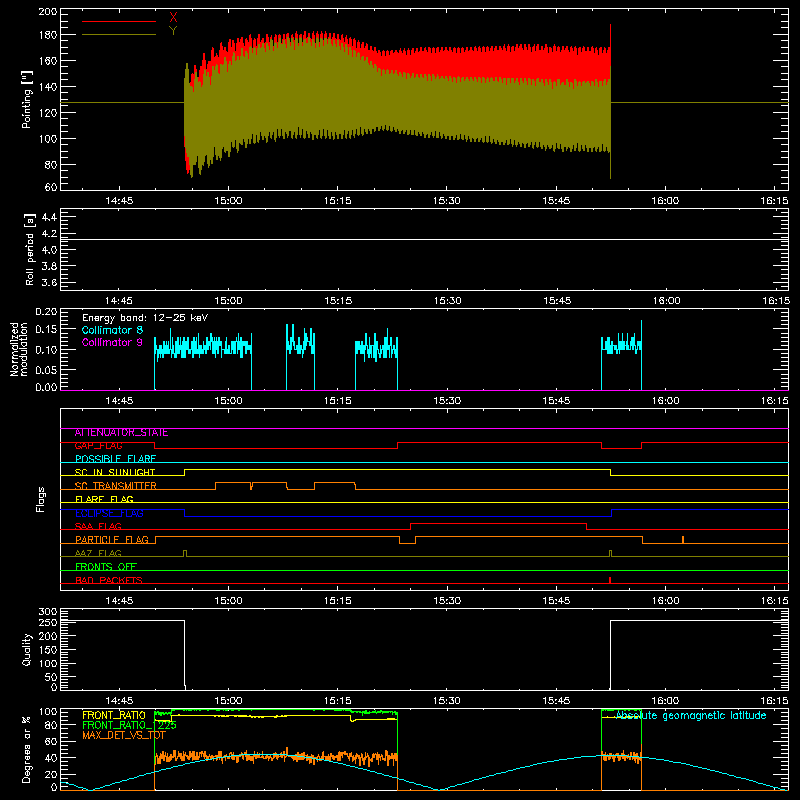This screenshot has height=800, width=800.
Task: Select the SC_IN_SUNLIGHT flag label
Action: tap(115, 472)
